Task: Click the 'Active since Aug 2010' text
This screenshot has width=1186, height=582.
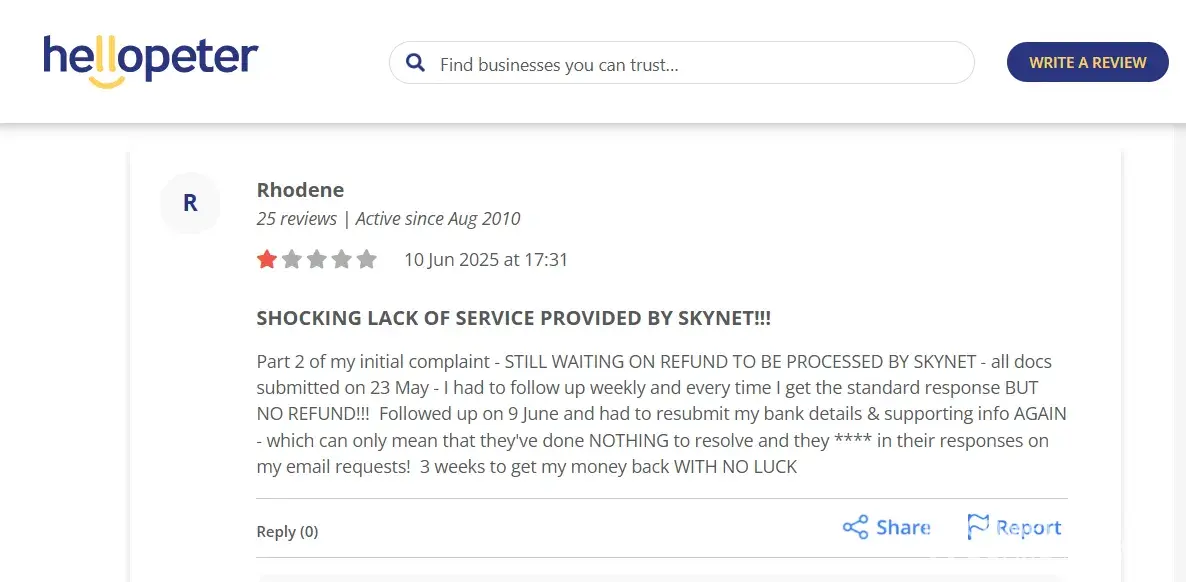Action: click(438, 219)
